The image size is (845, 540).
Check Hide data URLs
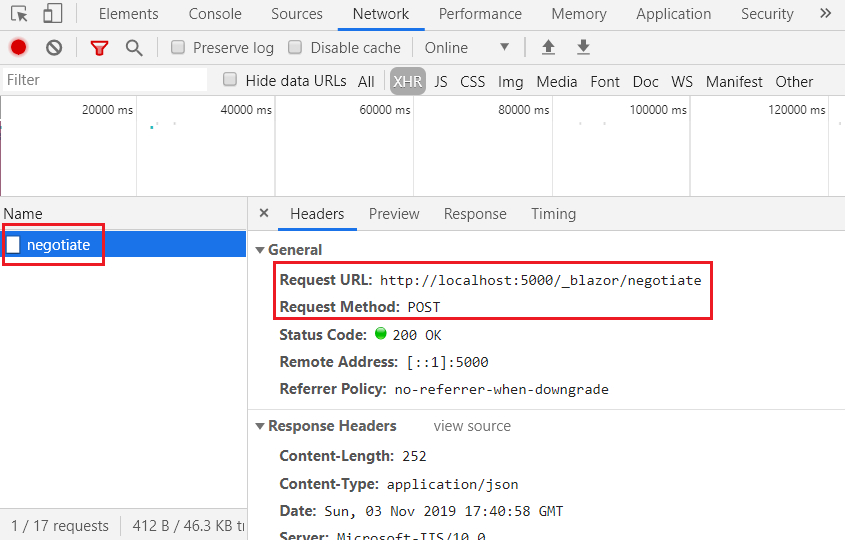click(230, 80)
